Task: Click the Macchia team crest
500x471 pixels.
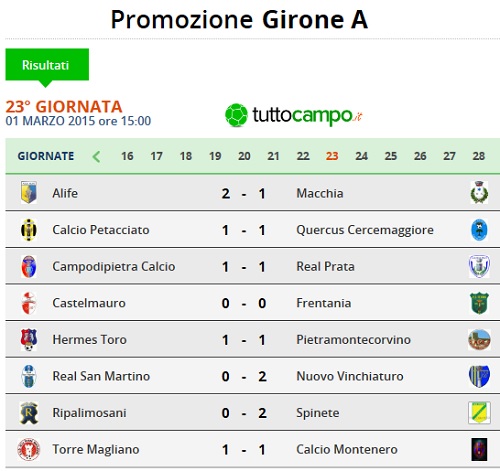Action: (479, 193)
